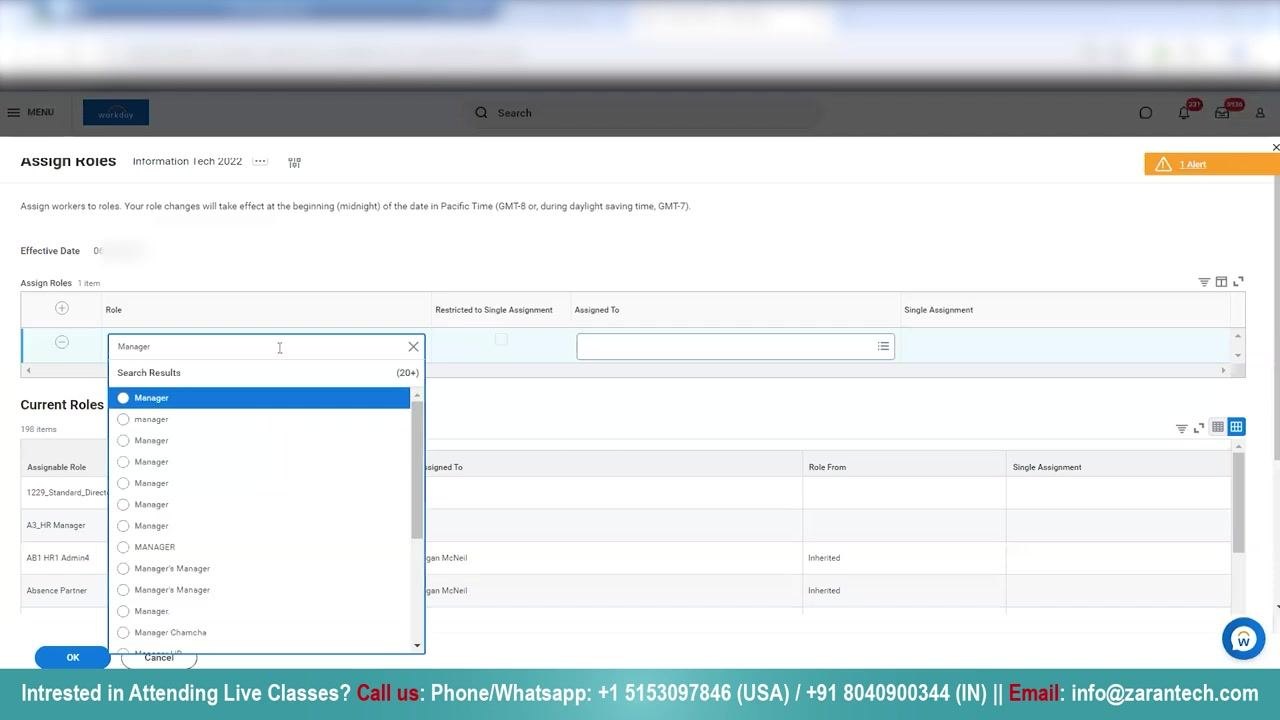1280x720 pixels.
Task: Open column preferences for Assign Roles grid
Action: click(1221, 282)
